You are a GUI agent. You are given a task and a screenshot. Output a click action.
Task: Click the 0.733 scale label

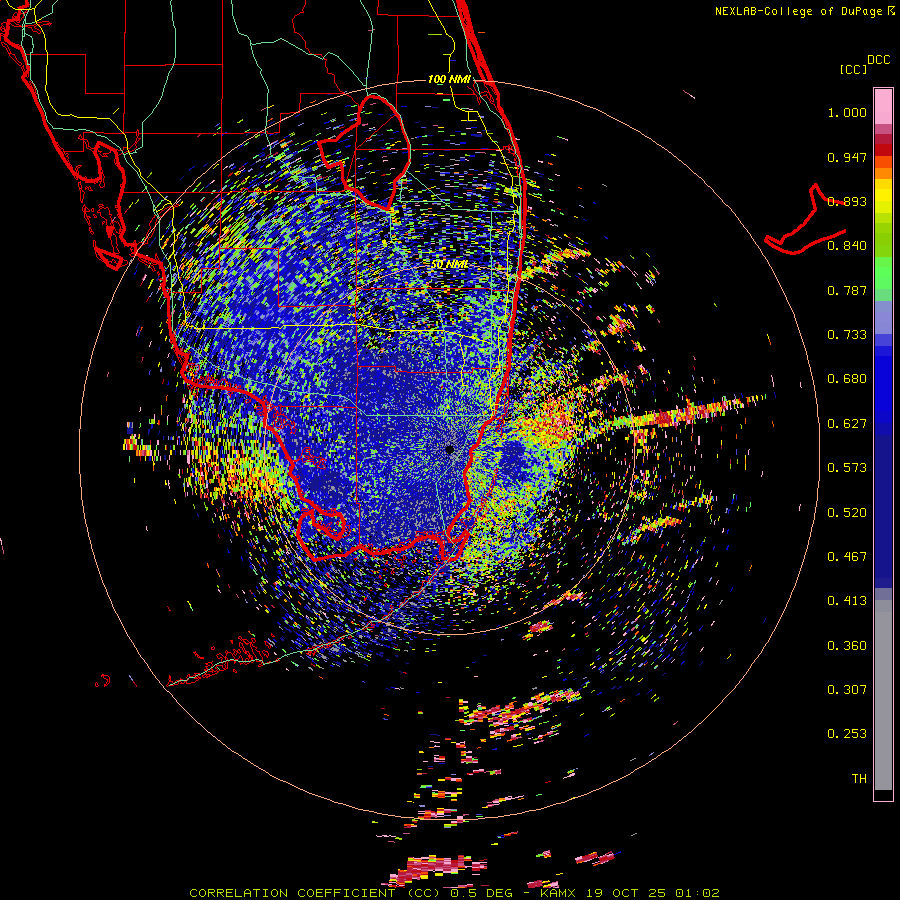tap(847, 335)
